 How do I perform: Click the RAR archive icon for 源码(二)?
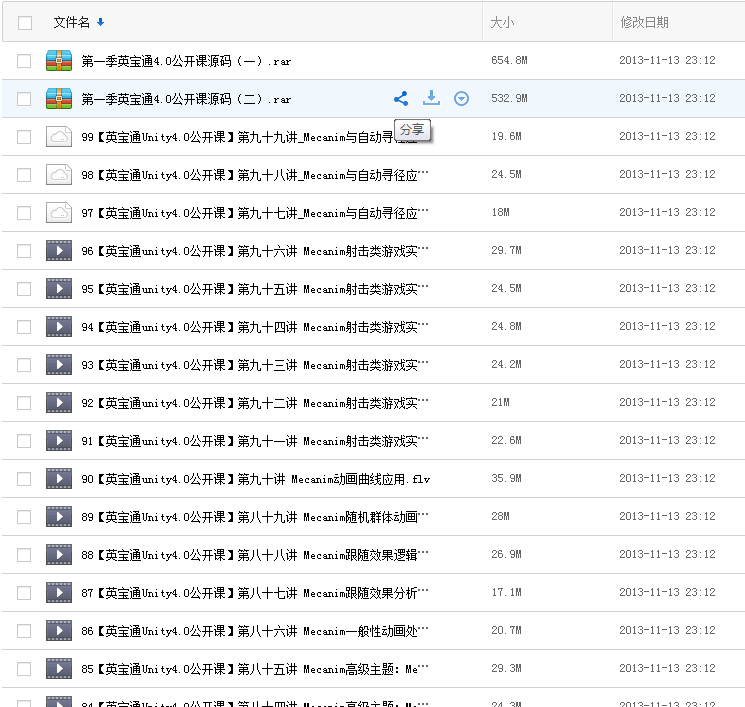click(x=59, y=99)
